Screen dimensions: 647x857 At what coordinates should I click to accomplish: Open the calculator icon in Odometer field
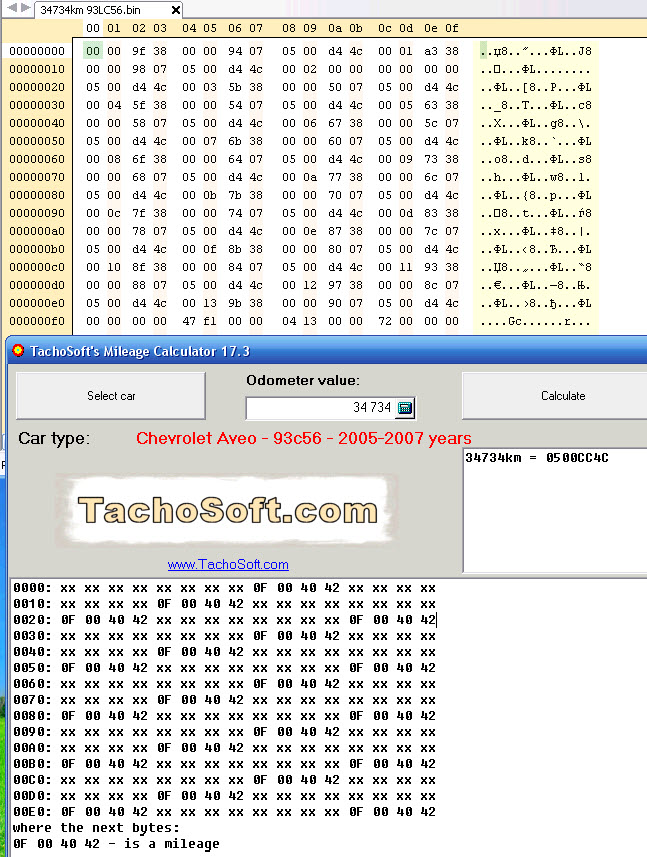click(404, 408)
